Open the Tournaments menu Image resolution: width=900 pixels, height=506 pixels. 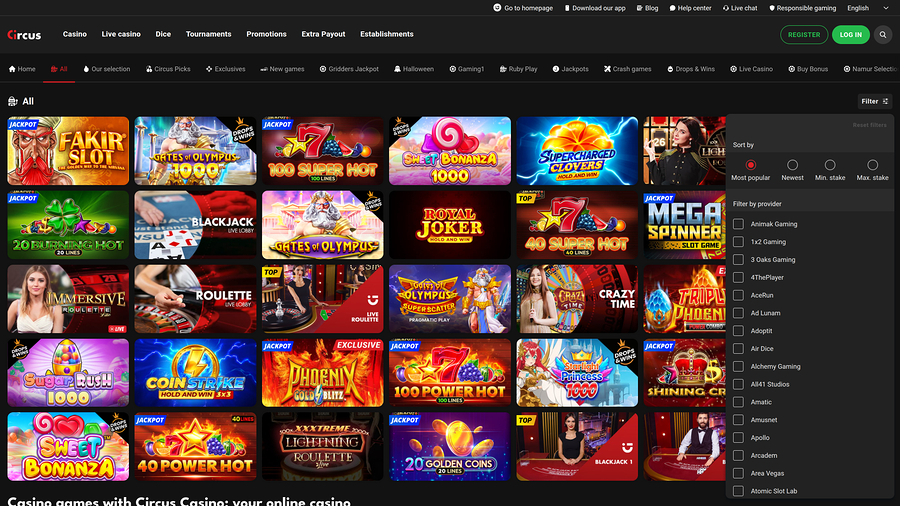[208, 34]
